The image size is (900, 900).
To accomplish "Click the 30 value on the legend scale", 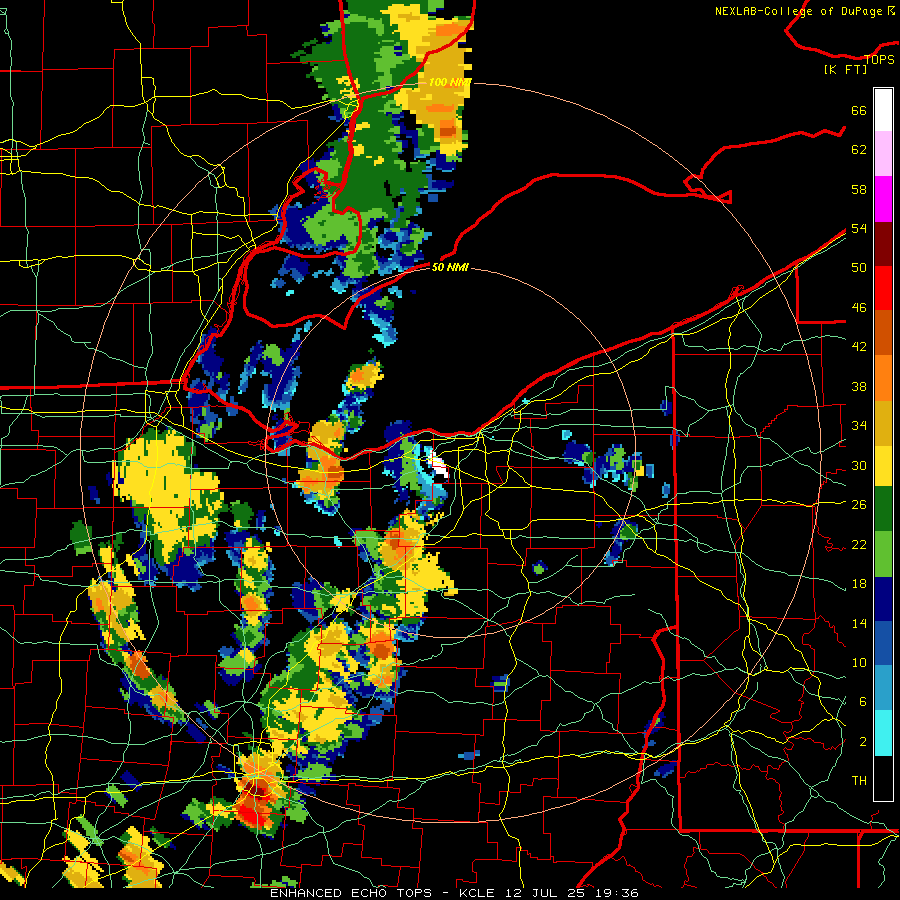I will [859, 465].
